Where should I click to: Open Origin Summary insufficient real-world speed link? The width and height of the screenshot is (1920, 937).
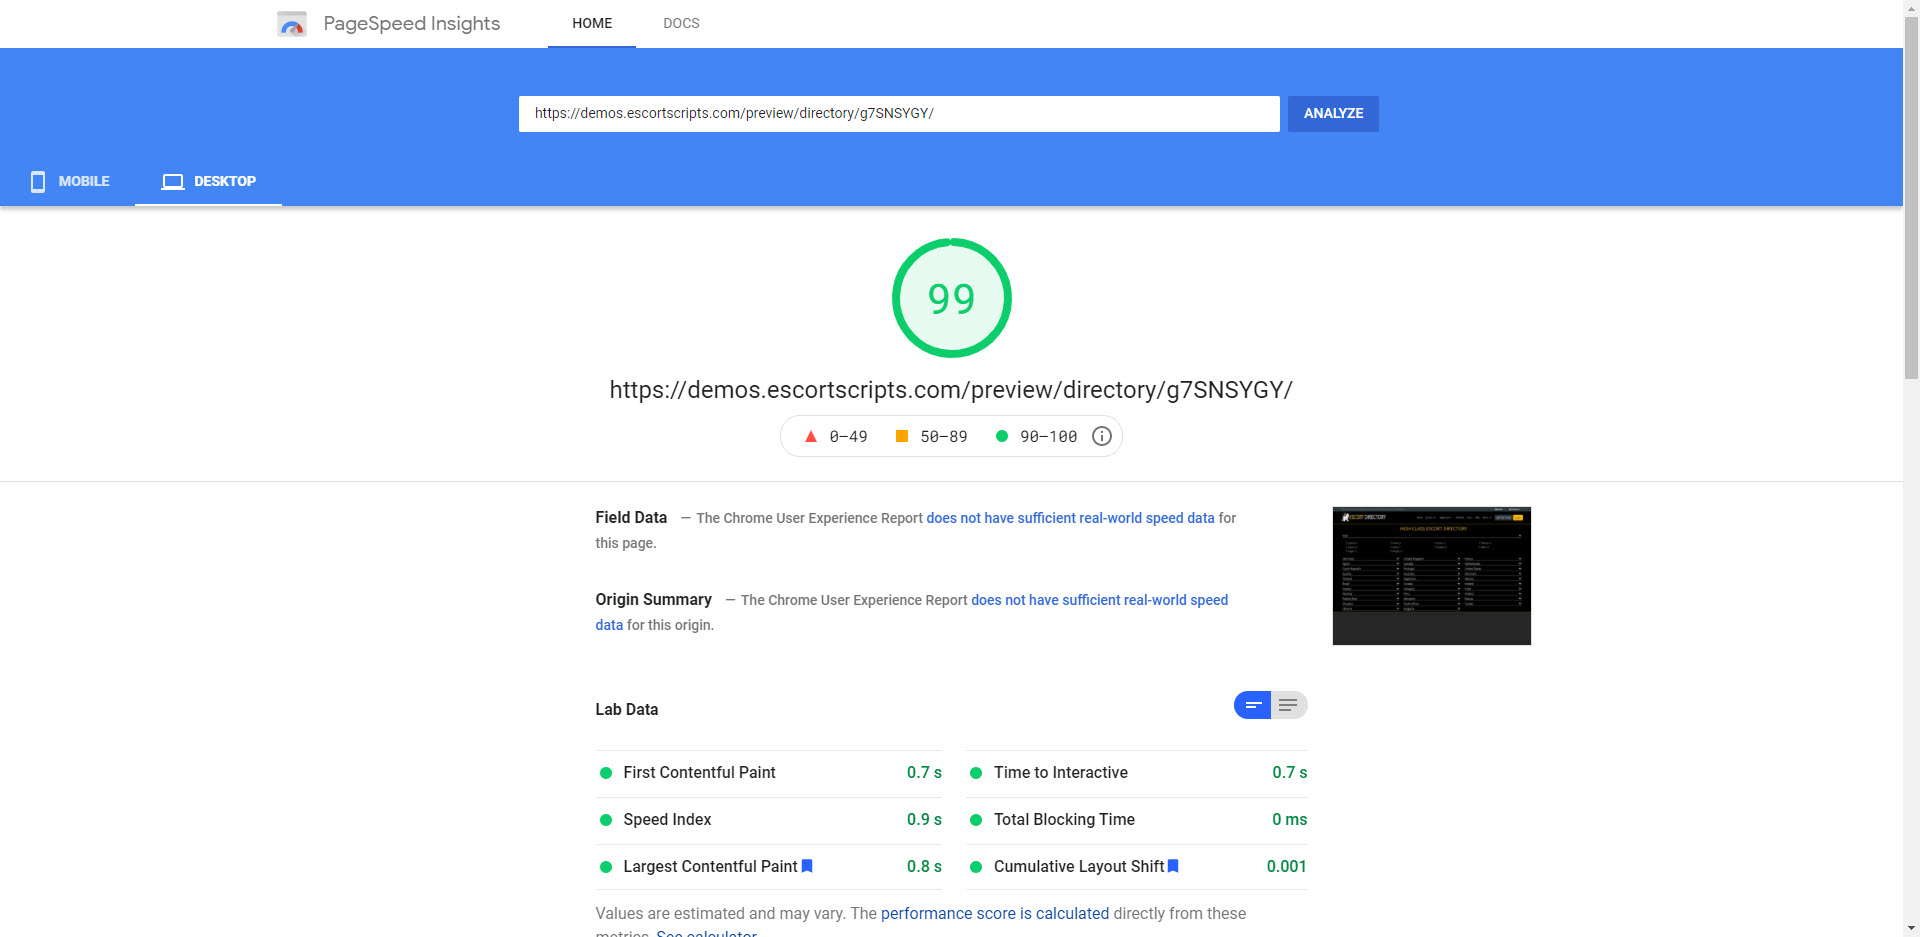point(1099,600)
